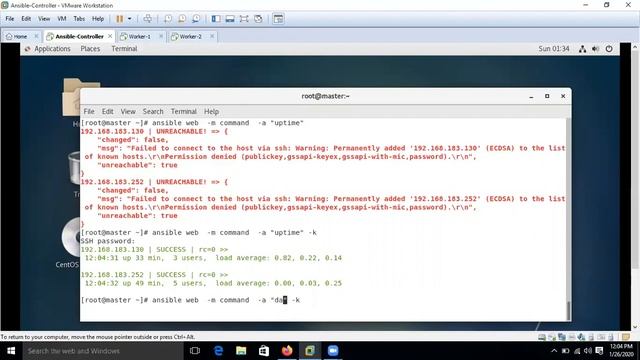The height and width of the screenshot is (360, 640).
Task: Click the VMware status bar message icon
Action: [626, 337]
